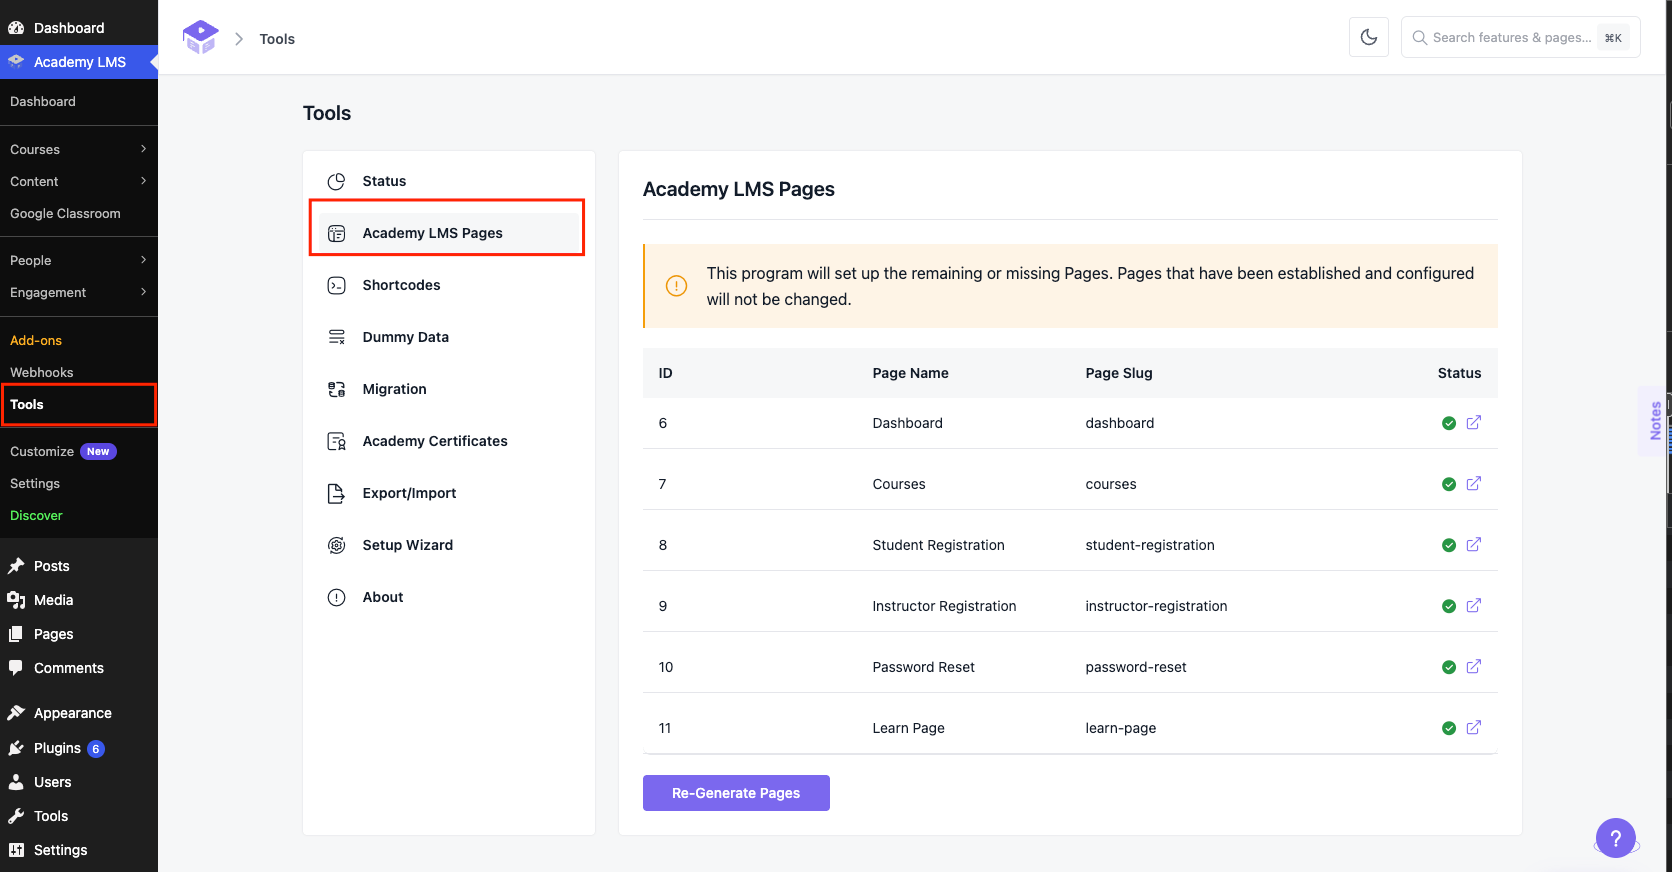The image size is (1672, 872).
Task: Open Academy LMS Settings submenu item
Action: (x=79, y=483)
